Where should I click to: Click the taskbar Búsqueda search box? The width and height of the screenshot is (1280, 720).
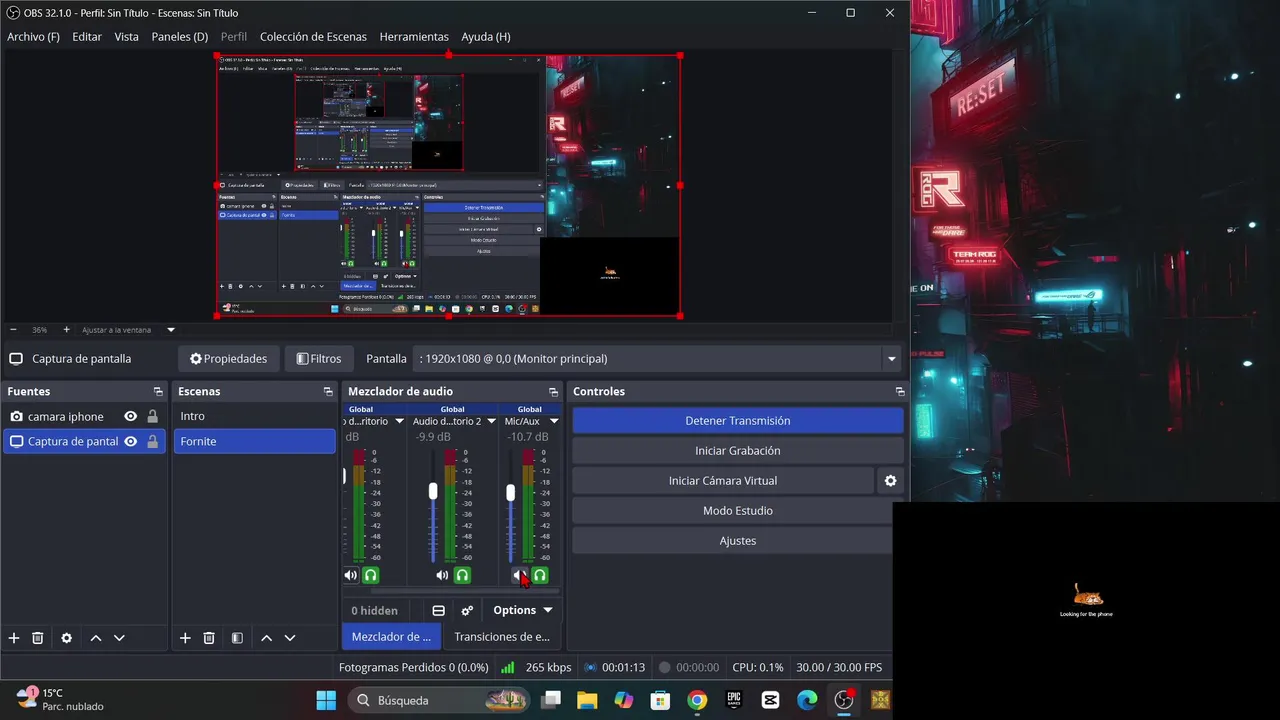440,700
